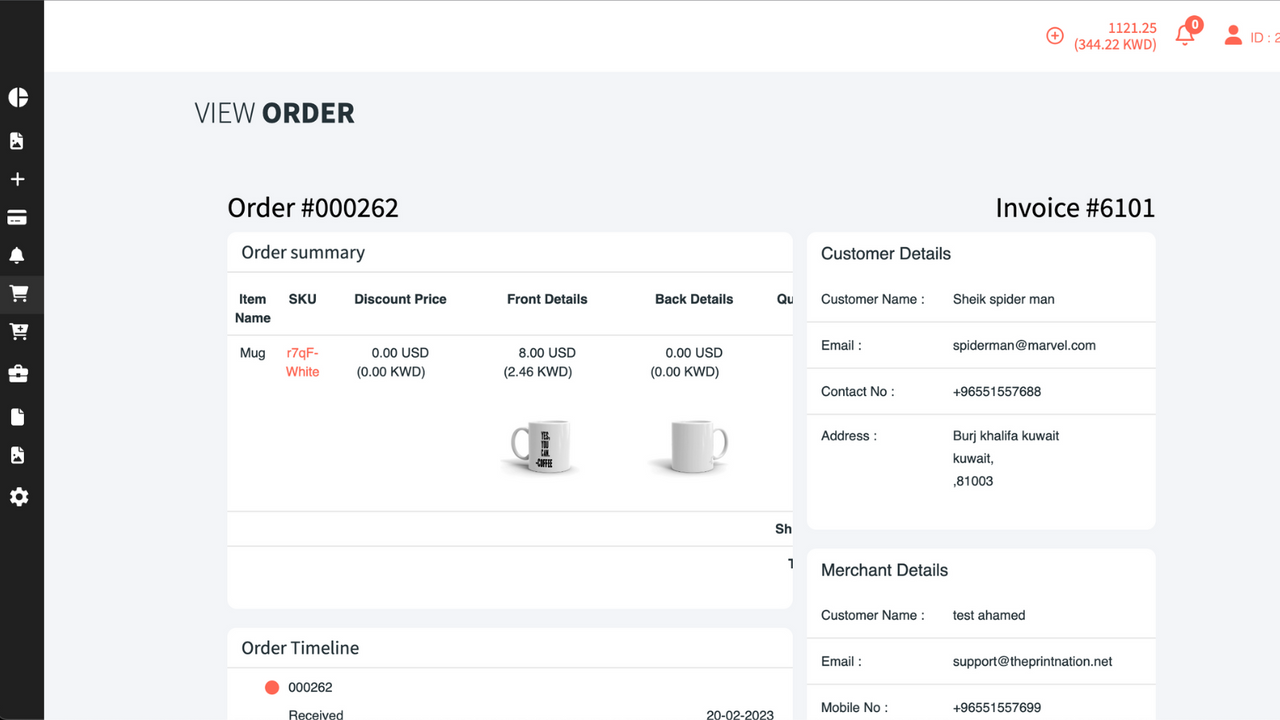Open the user profile icon top right

tap(1233, 35)
